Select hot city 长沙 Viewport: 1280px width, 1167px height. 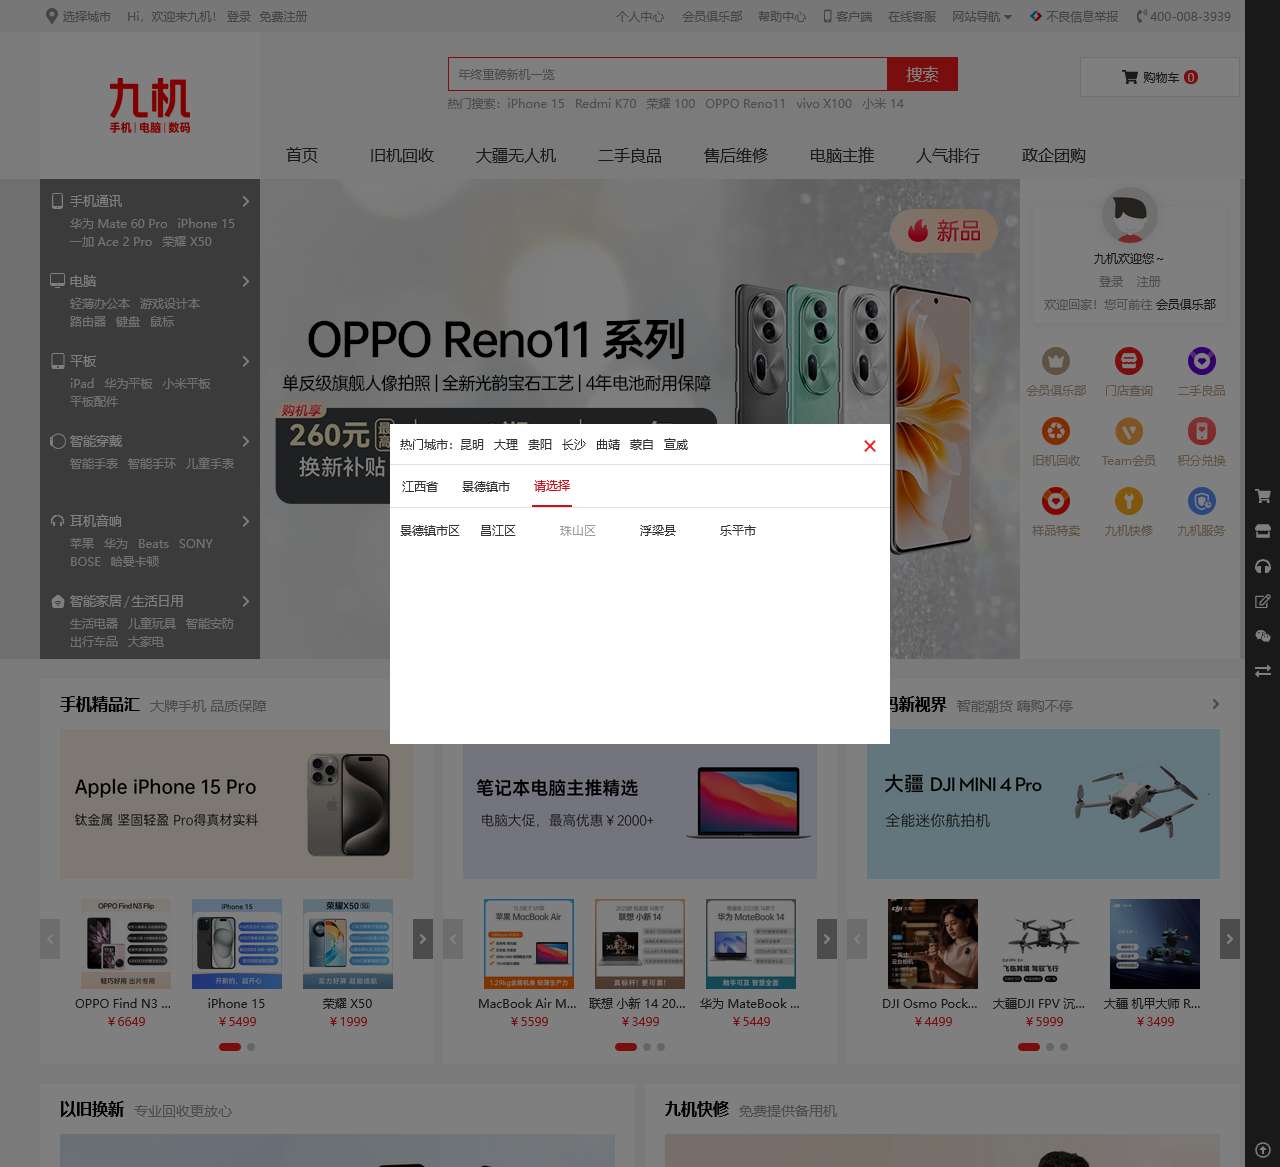(574, 445)
